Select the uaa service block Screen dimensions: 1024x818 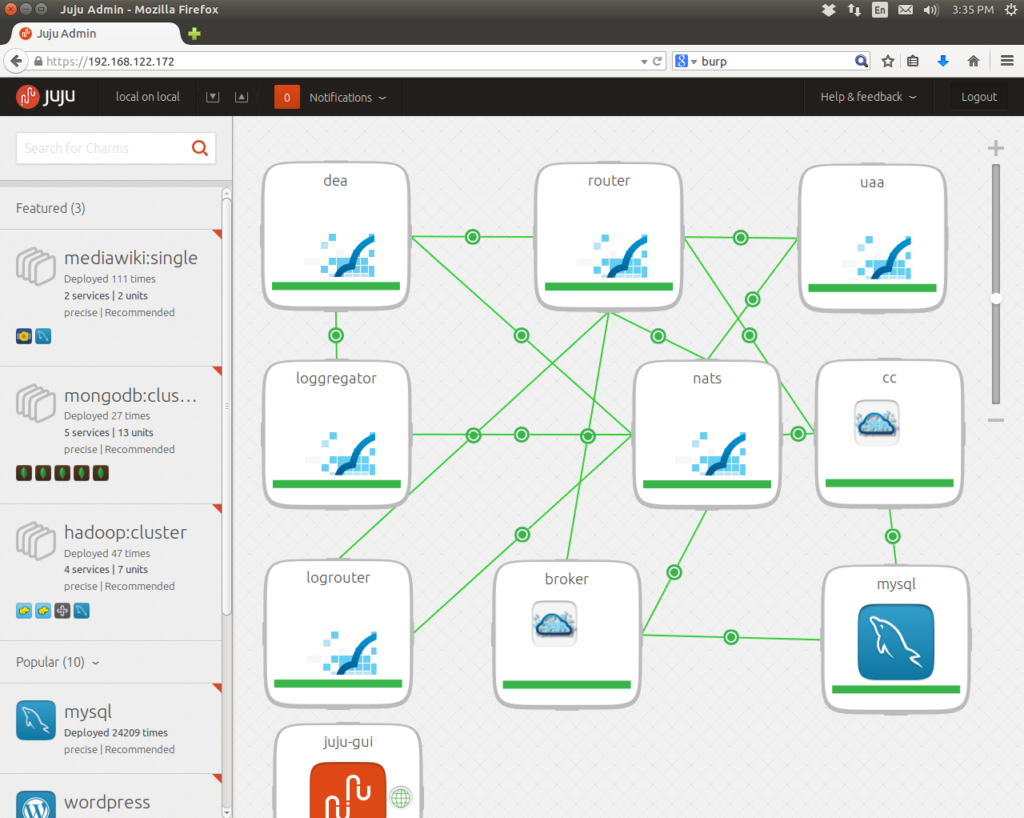coord(872,238)
